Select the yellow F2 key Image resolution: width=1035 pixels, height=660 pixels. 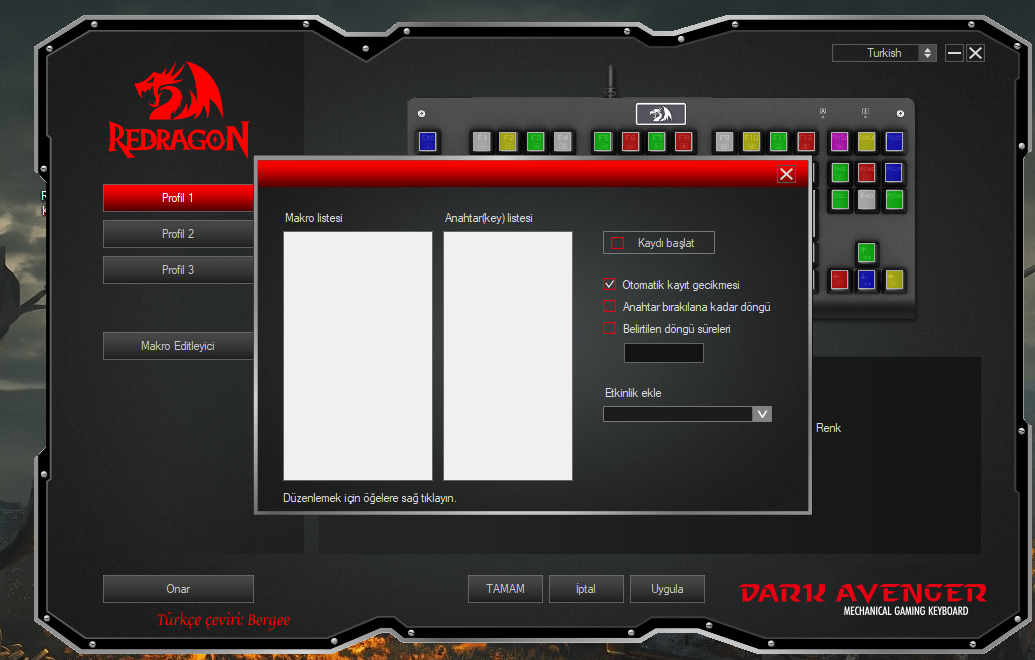tap(508, 141)
